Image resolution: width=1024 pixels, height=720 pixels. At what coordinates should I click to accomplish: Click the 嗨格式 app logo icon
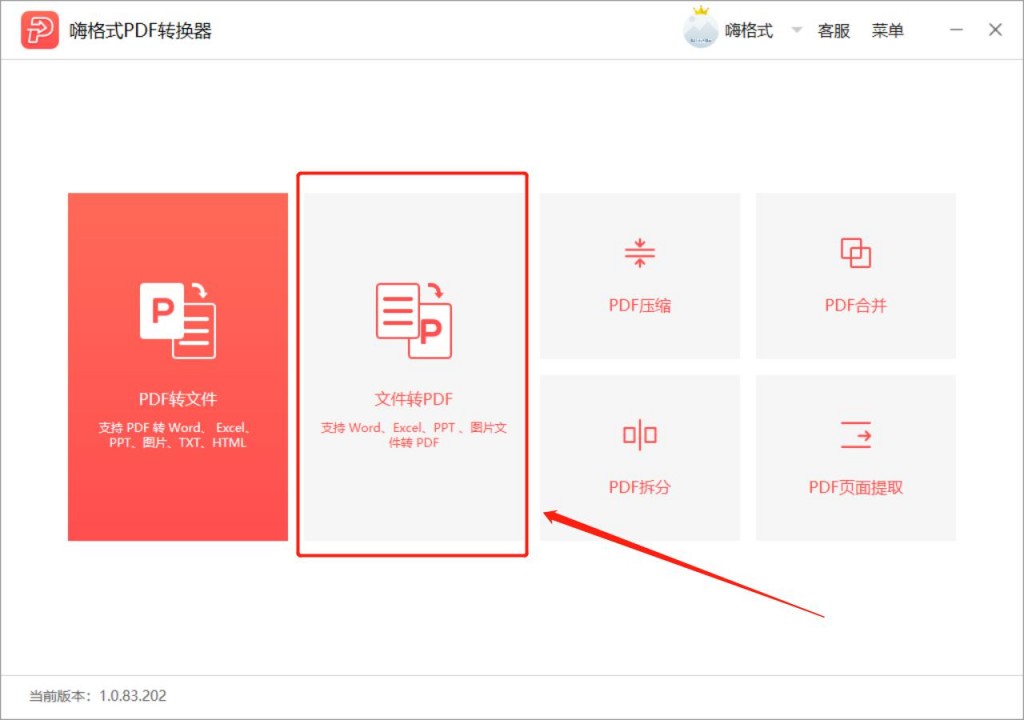[x=39, y=30]
